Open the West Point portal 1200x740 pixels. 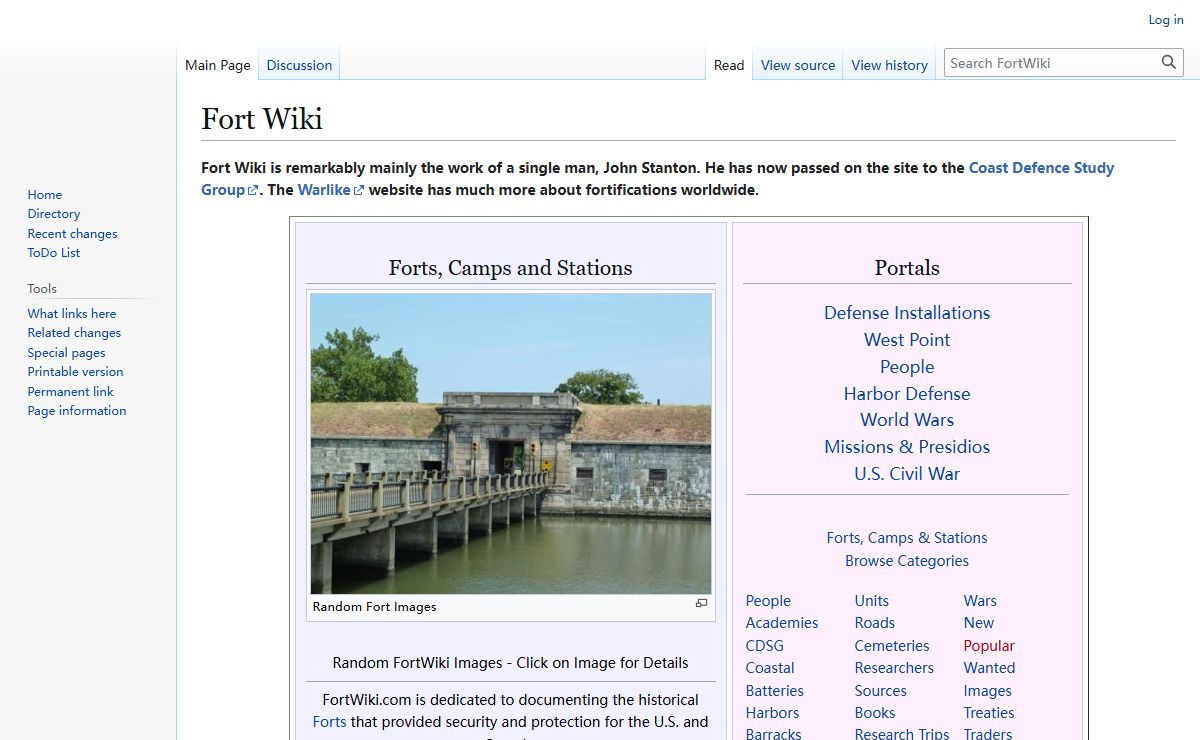tap(906, 340)
